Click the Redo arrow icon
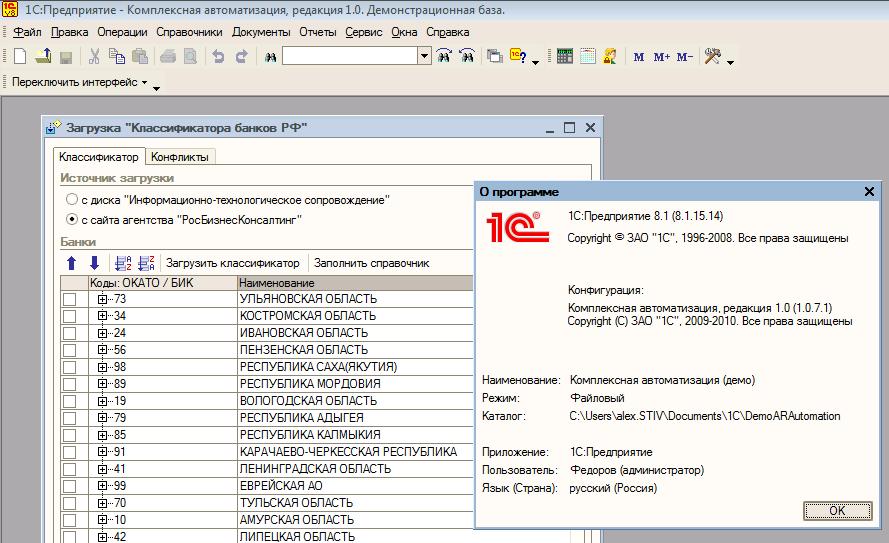This screenshot has height=543, width=889. click(x=242, y=56)
